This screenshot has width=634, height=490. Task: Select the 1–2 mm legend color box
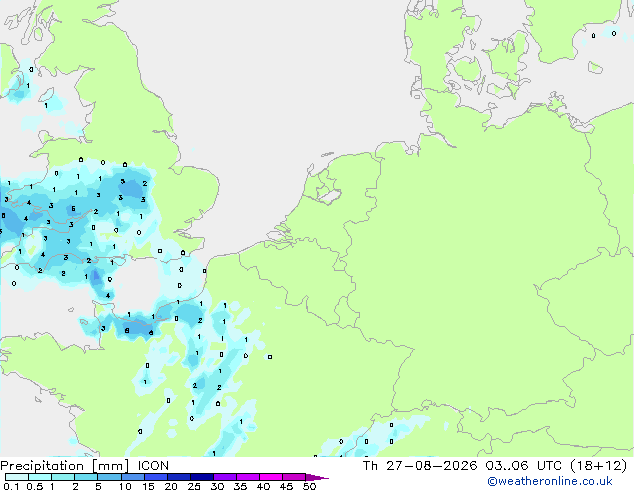tap(63, 477)
